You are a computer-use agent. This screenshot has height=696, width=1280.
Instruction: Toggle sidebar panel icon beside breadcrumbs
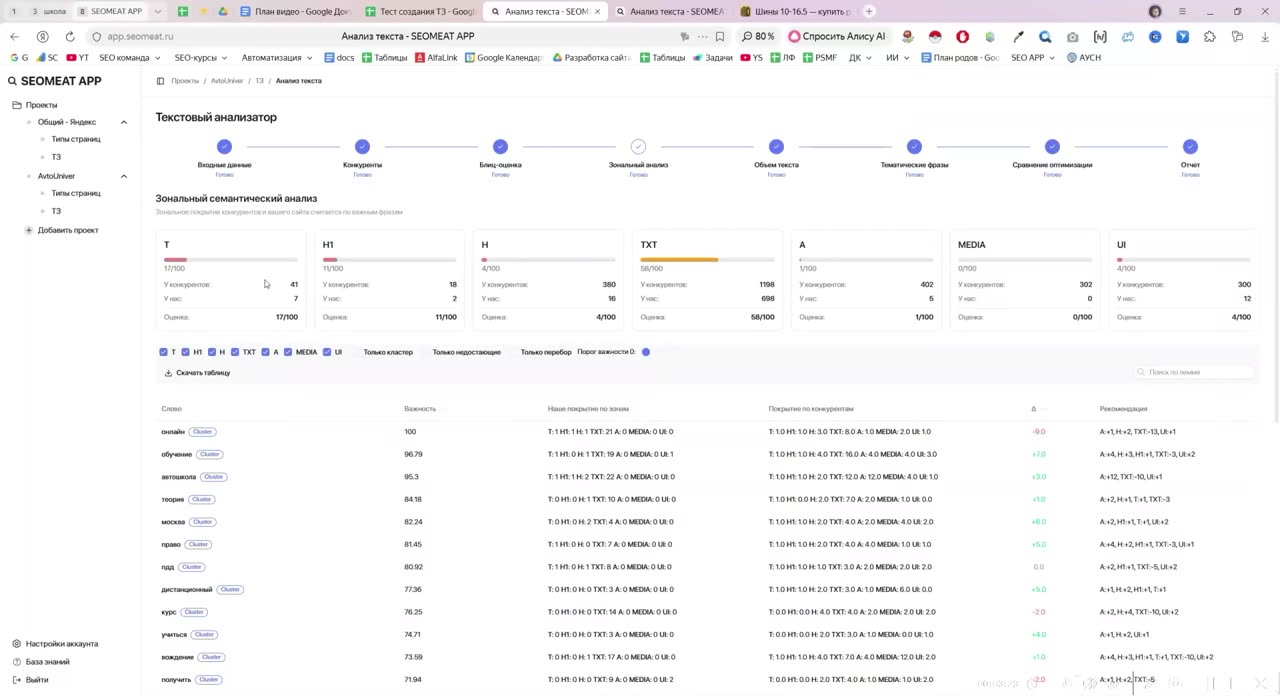coord(160,81)
